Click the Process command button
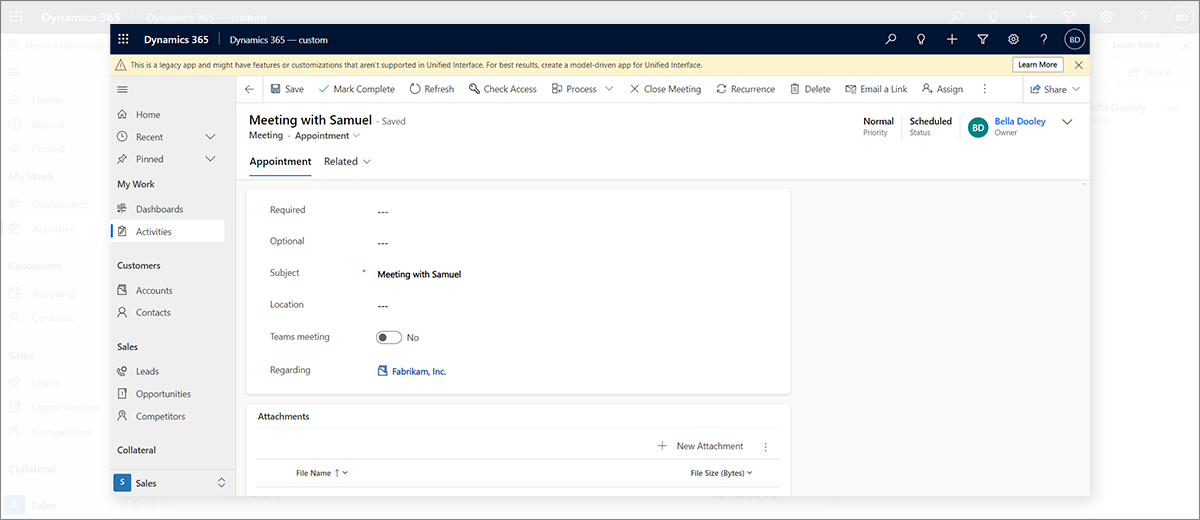The height and width of the screenshot is (520, 1200). (574, 89)
